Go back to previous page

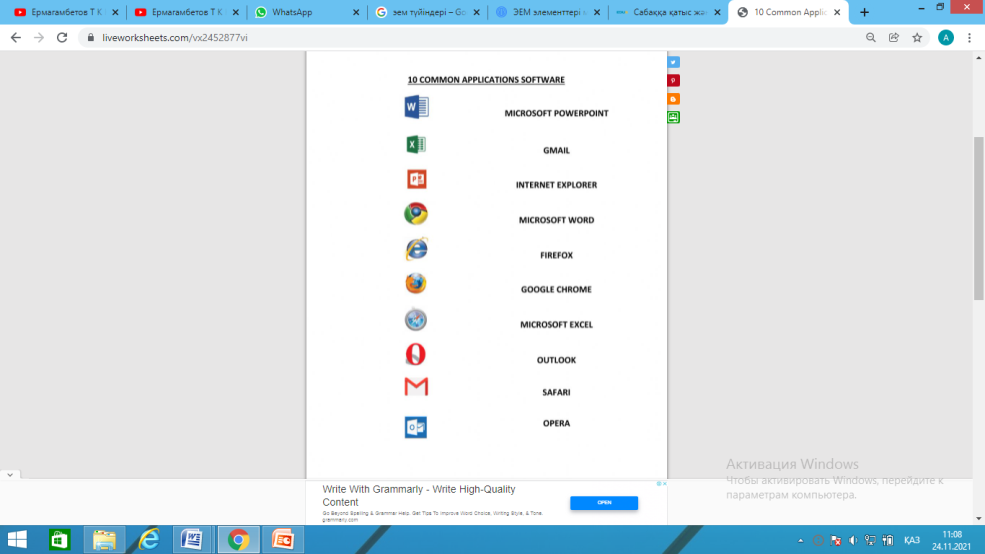[x=16, y=38]
